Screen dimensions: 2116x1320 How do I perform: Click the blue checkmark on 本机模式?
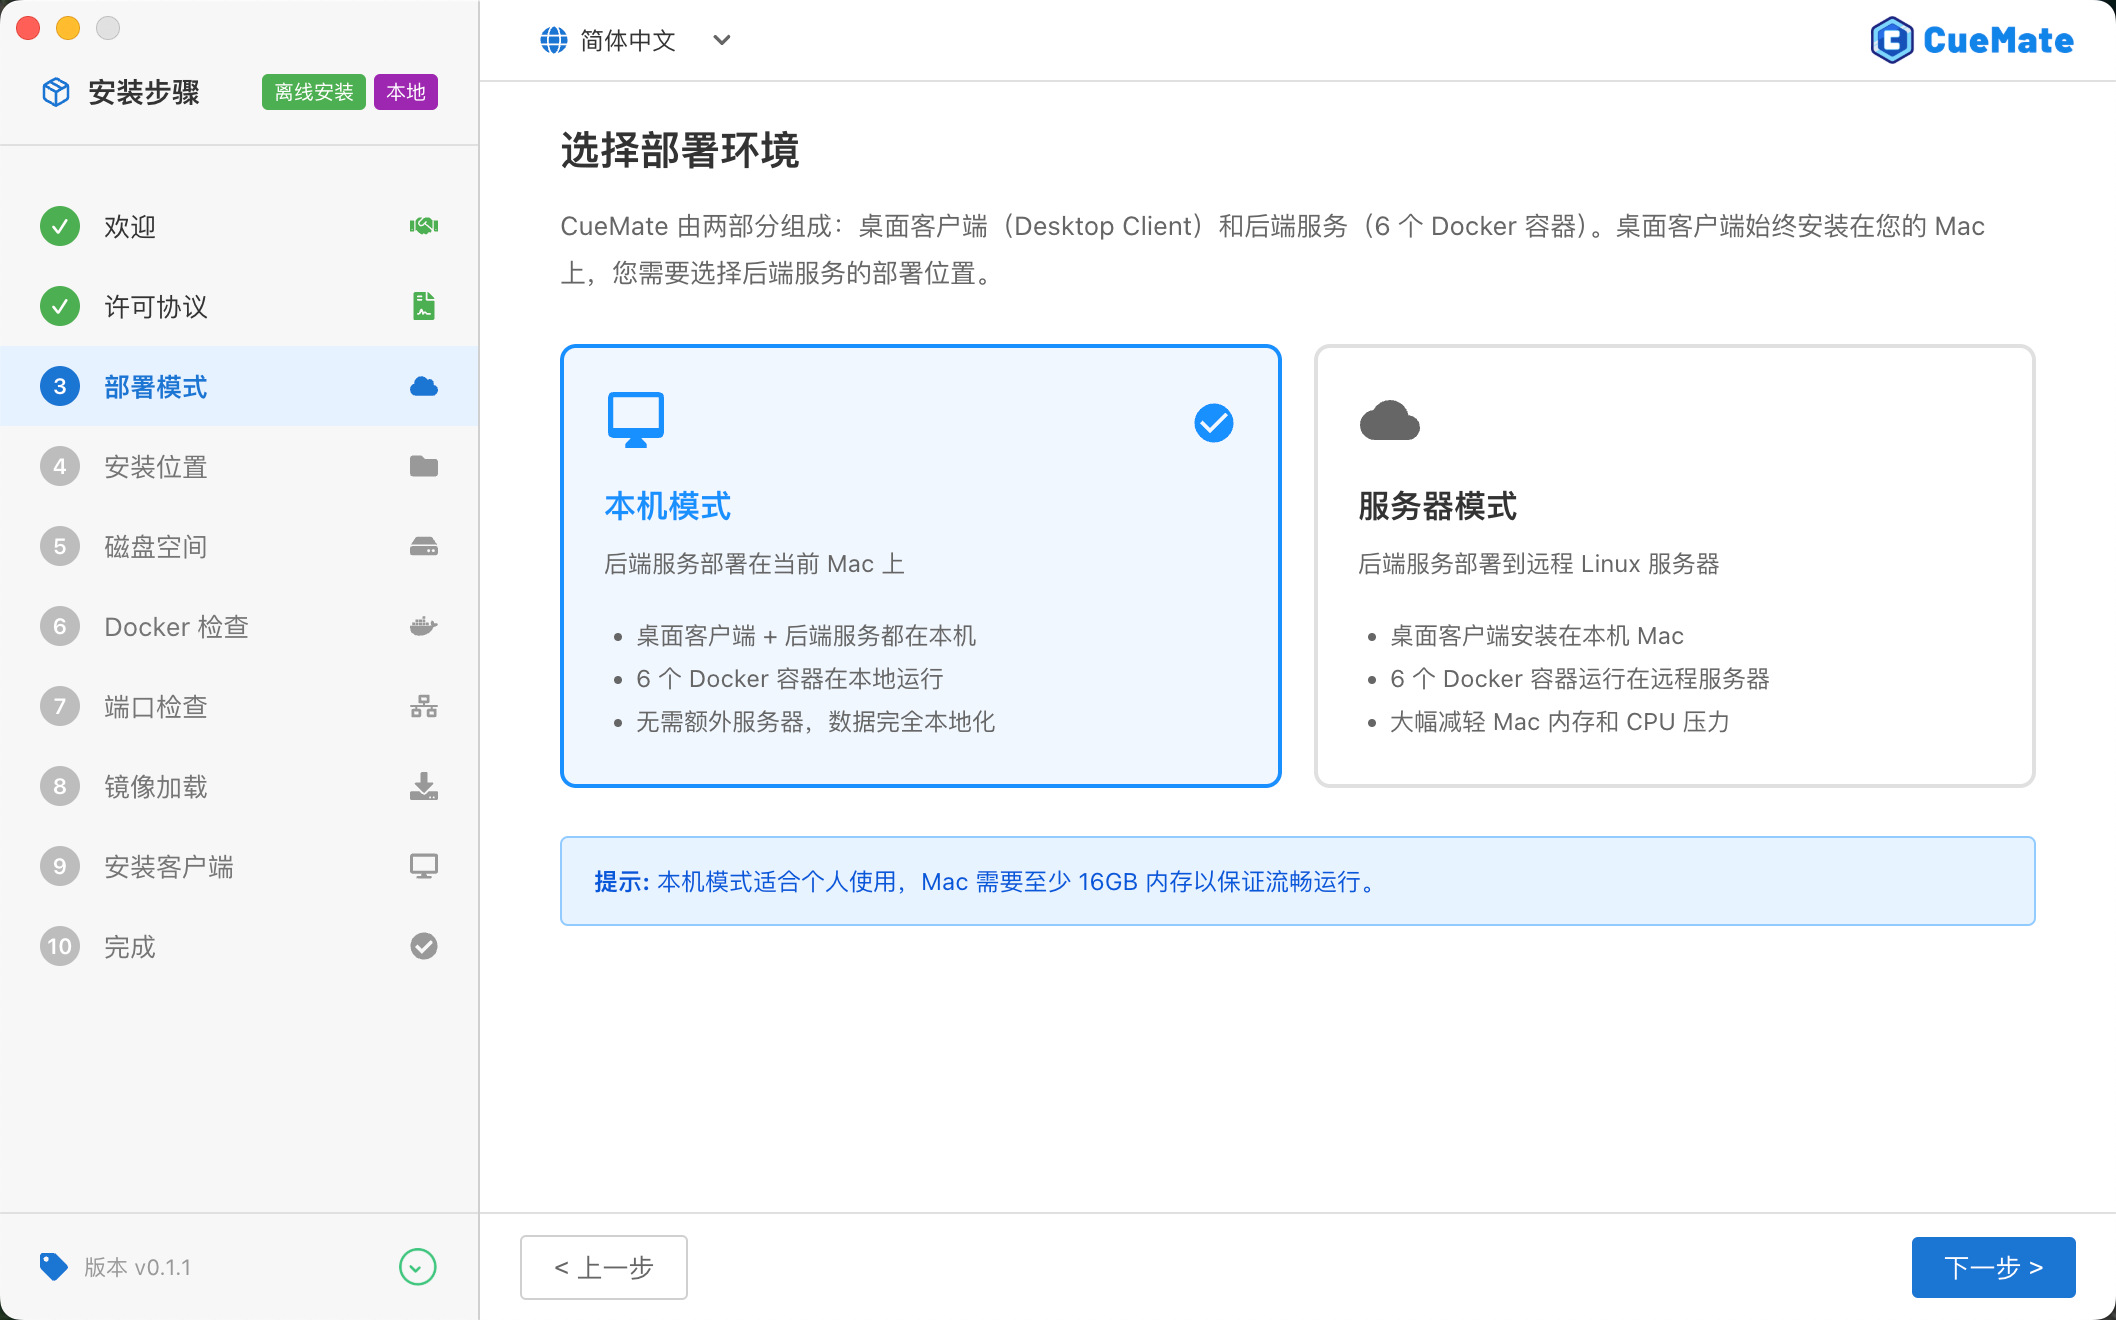[x=1212, y=422]
